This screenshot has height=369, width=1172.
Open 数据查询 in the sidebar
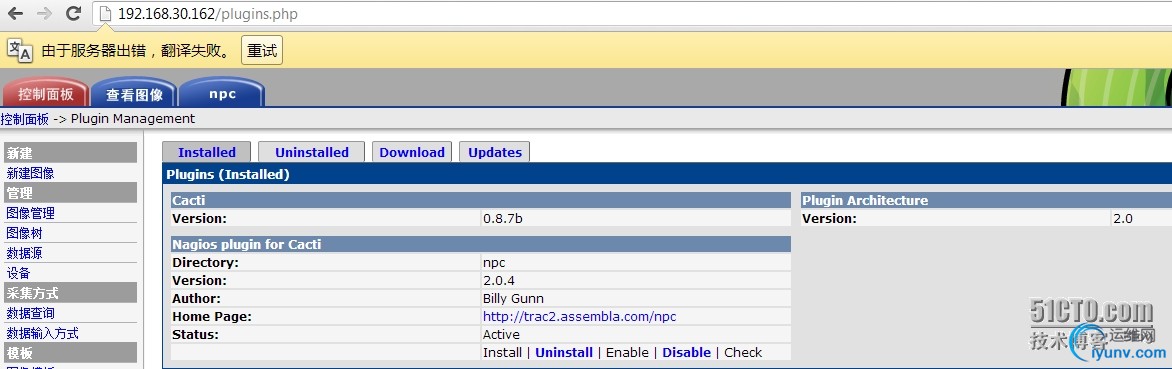31,313
